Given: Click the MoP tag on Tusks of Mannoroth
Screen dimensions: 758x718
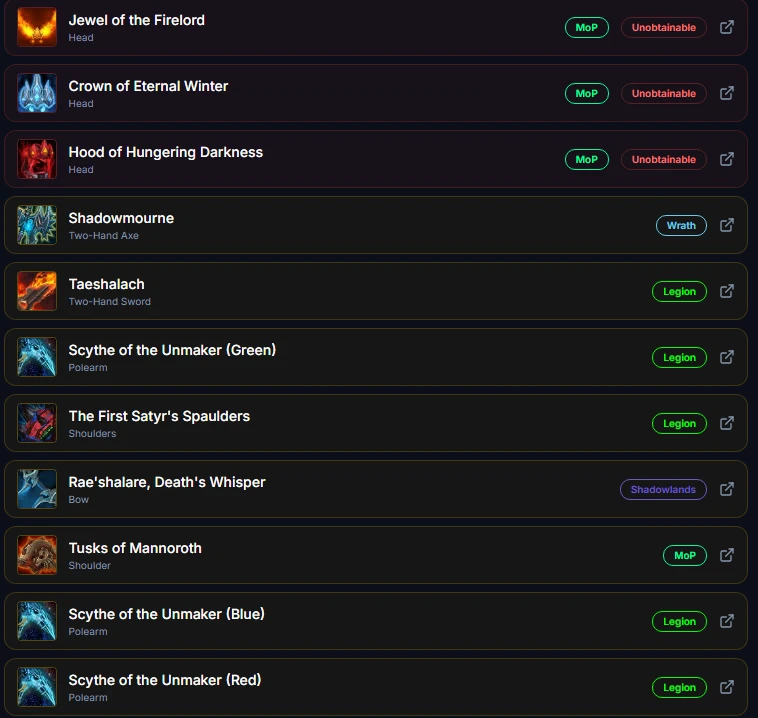Looking at the screenshot, I should [685, 556].
